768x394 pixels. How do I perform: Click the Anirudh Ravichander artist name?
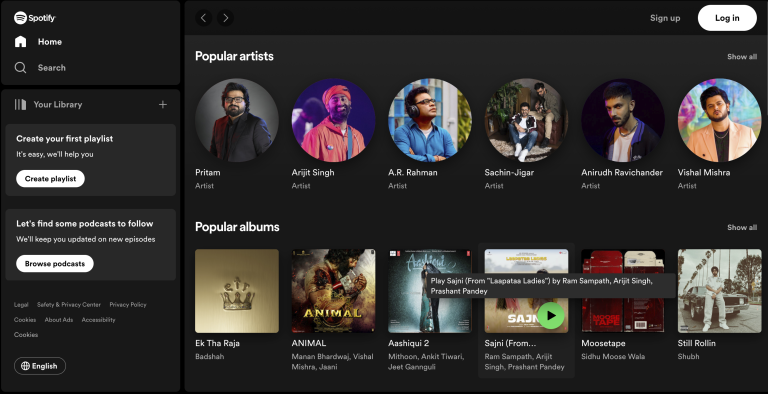[622, 172]
